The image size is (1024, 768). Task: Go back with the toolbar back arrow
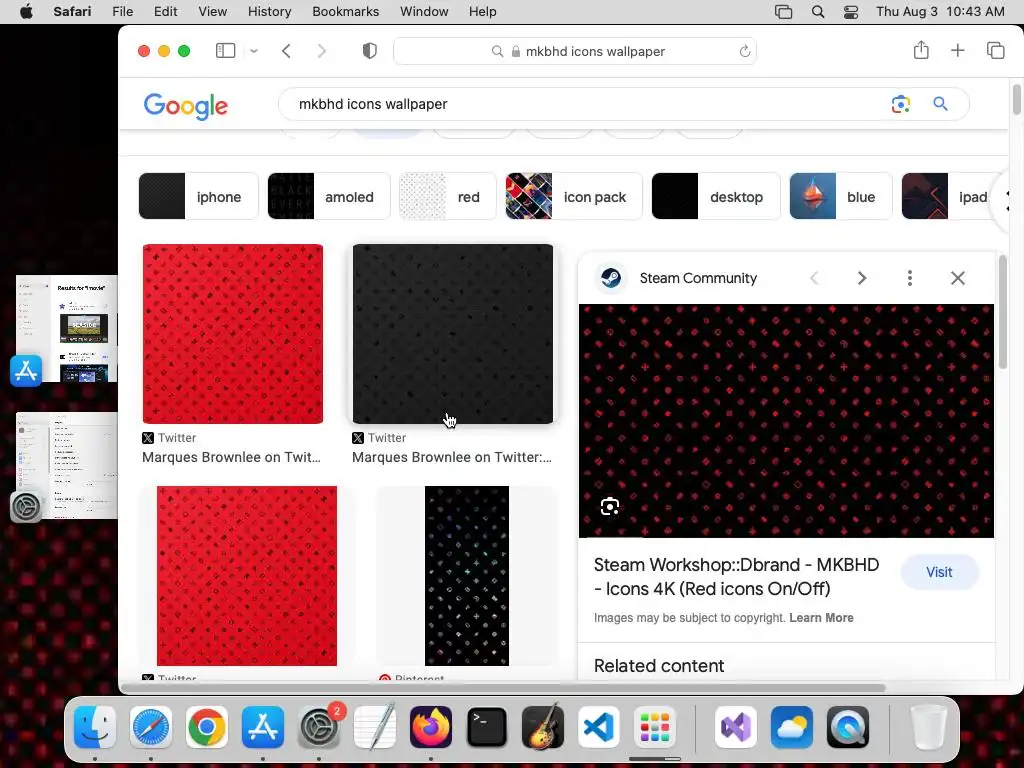tap(286, 51)
